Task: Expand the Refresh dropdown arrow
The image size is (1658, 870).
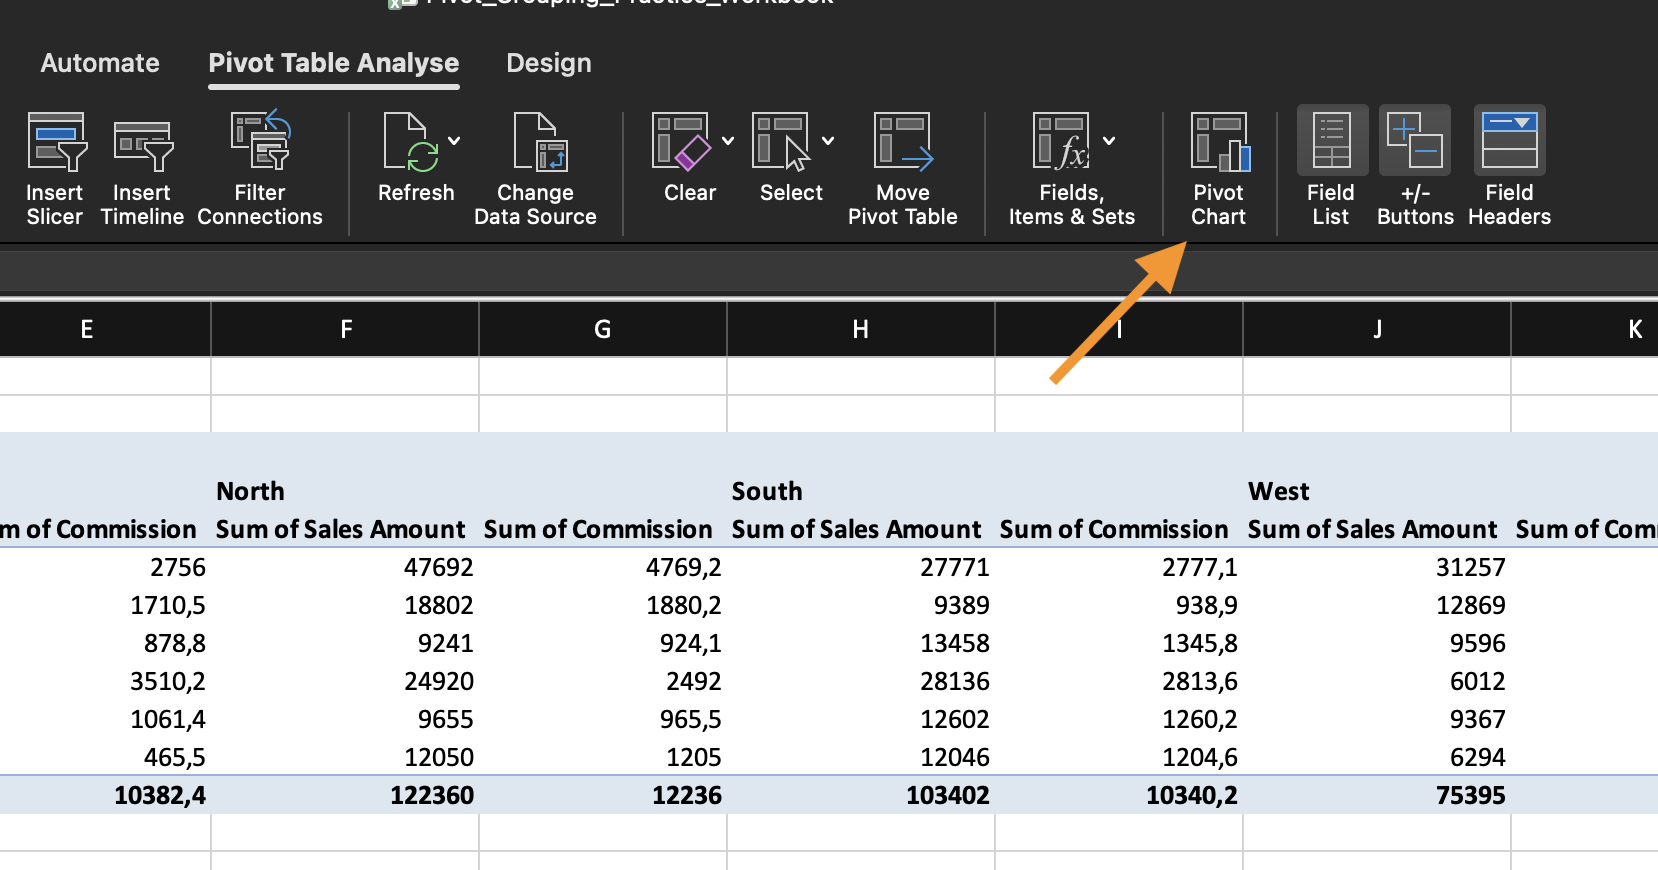Action: [x=454, y=141]
